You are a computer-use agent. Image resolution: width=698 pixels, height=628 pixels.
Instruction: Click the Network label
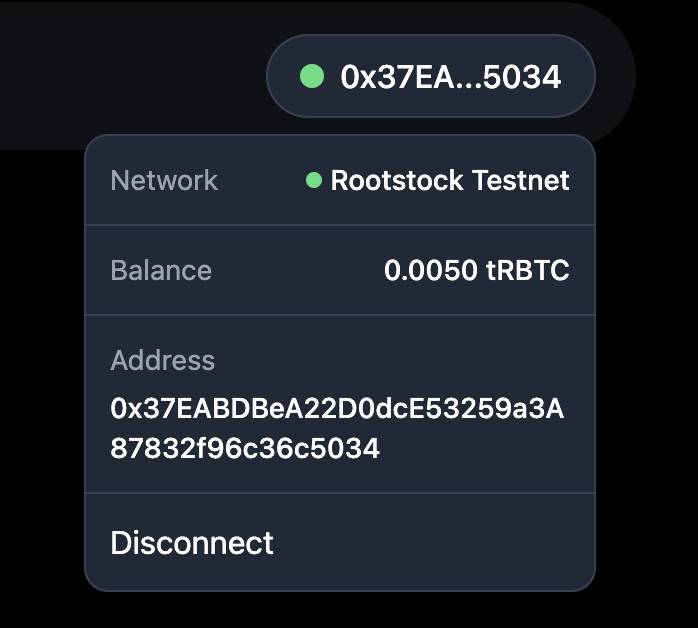click(164, 181)
